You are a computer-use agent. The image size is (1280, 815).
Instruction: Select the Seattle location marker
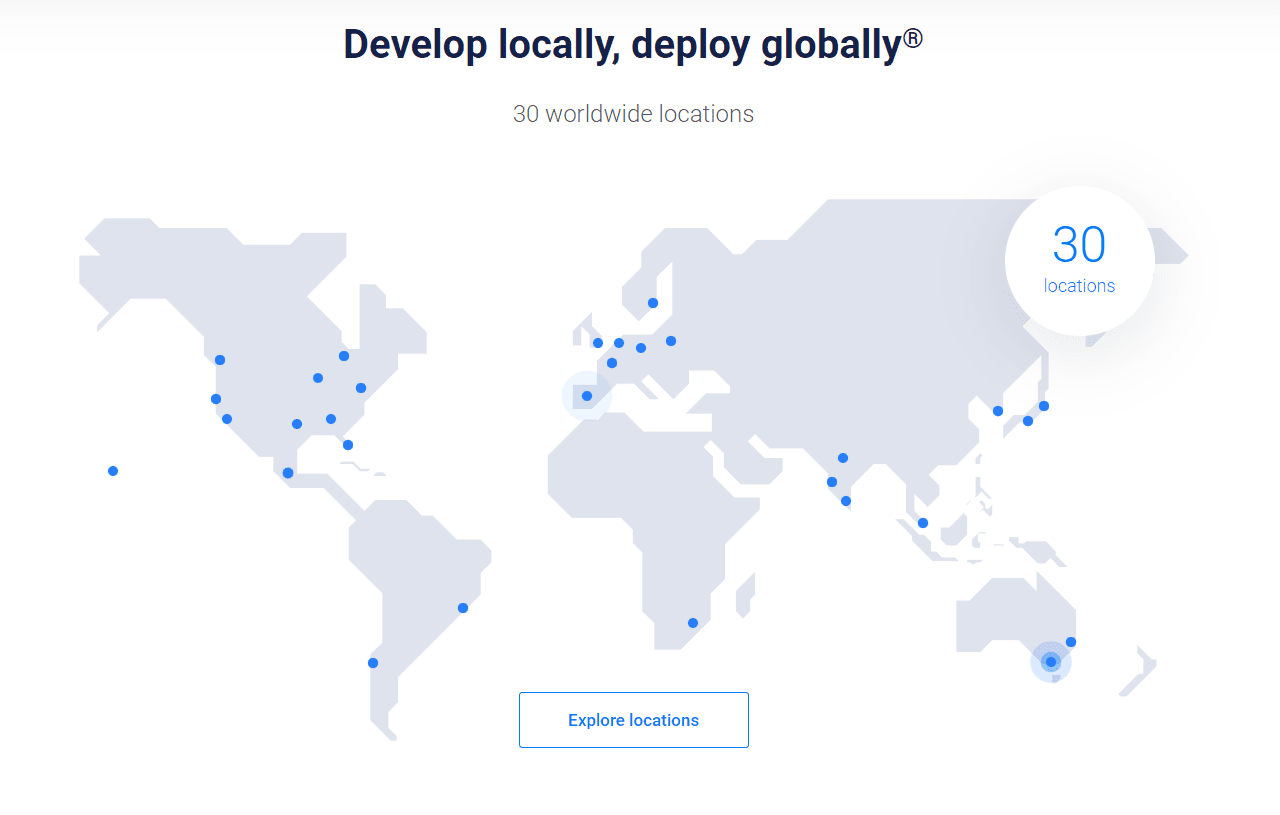pyautogui.click(x=219, y=357)
